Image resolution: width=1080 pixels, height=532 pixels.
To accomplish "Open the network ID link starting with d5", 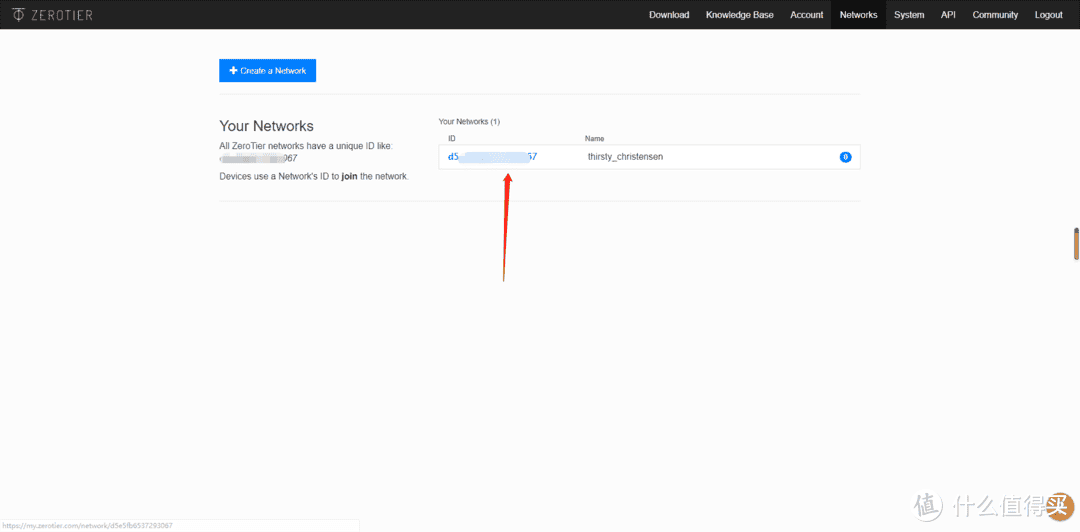I will (492, 157).
